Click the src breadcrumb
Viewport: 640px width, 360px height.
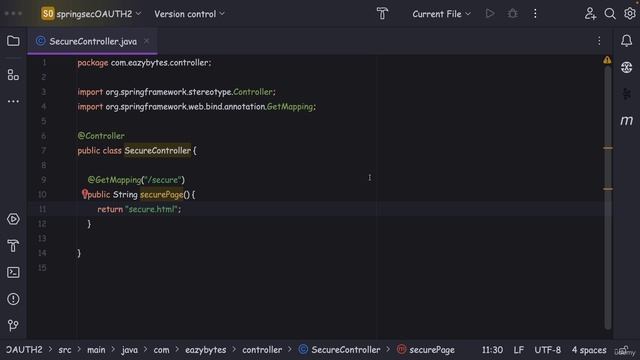tap(64, 350)
